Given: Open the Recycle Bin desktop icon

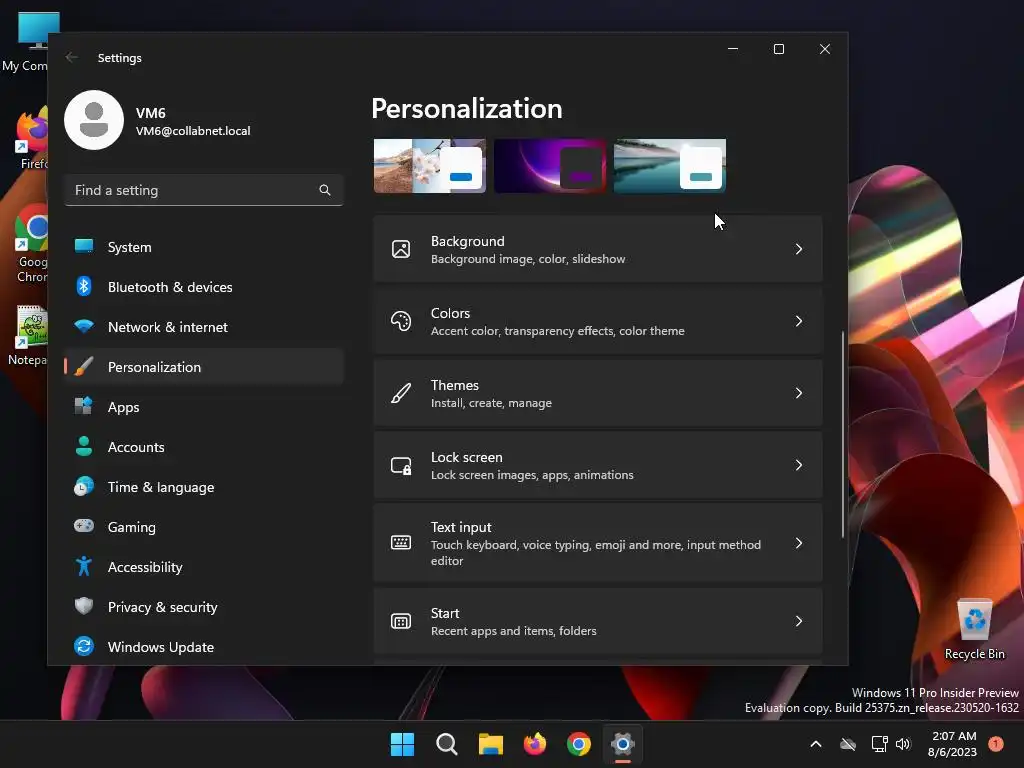Looking at the screenshot, I should click(x=974, y=629).
